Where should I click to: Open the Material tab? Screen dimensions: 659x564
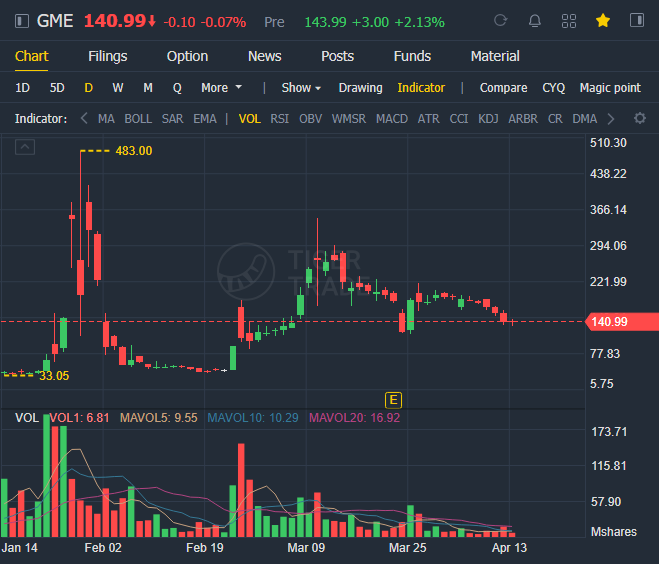495,56
